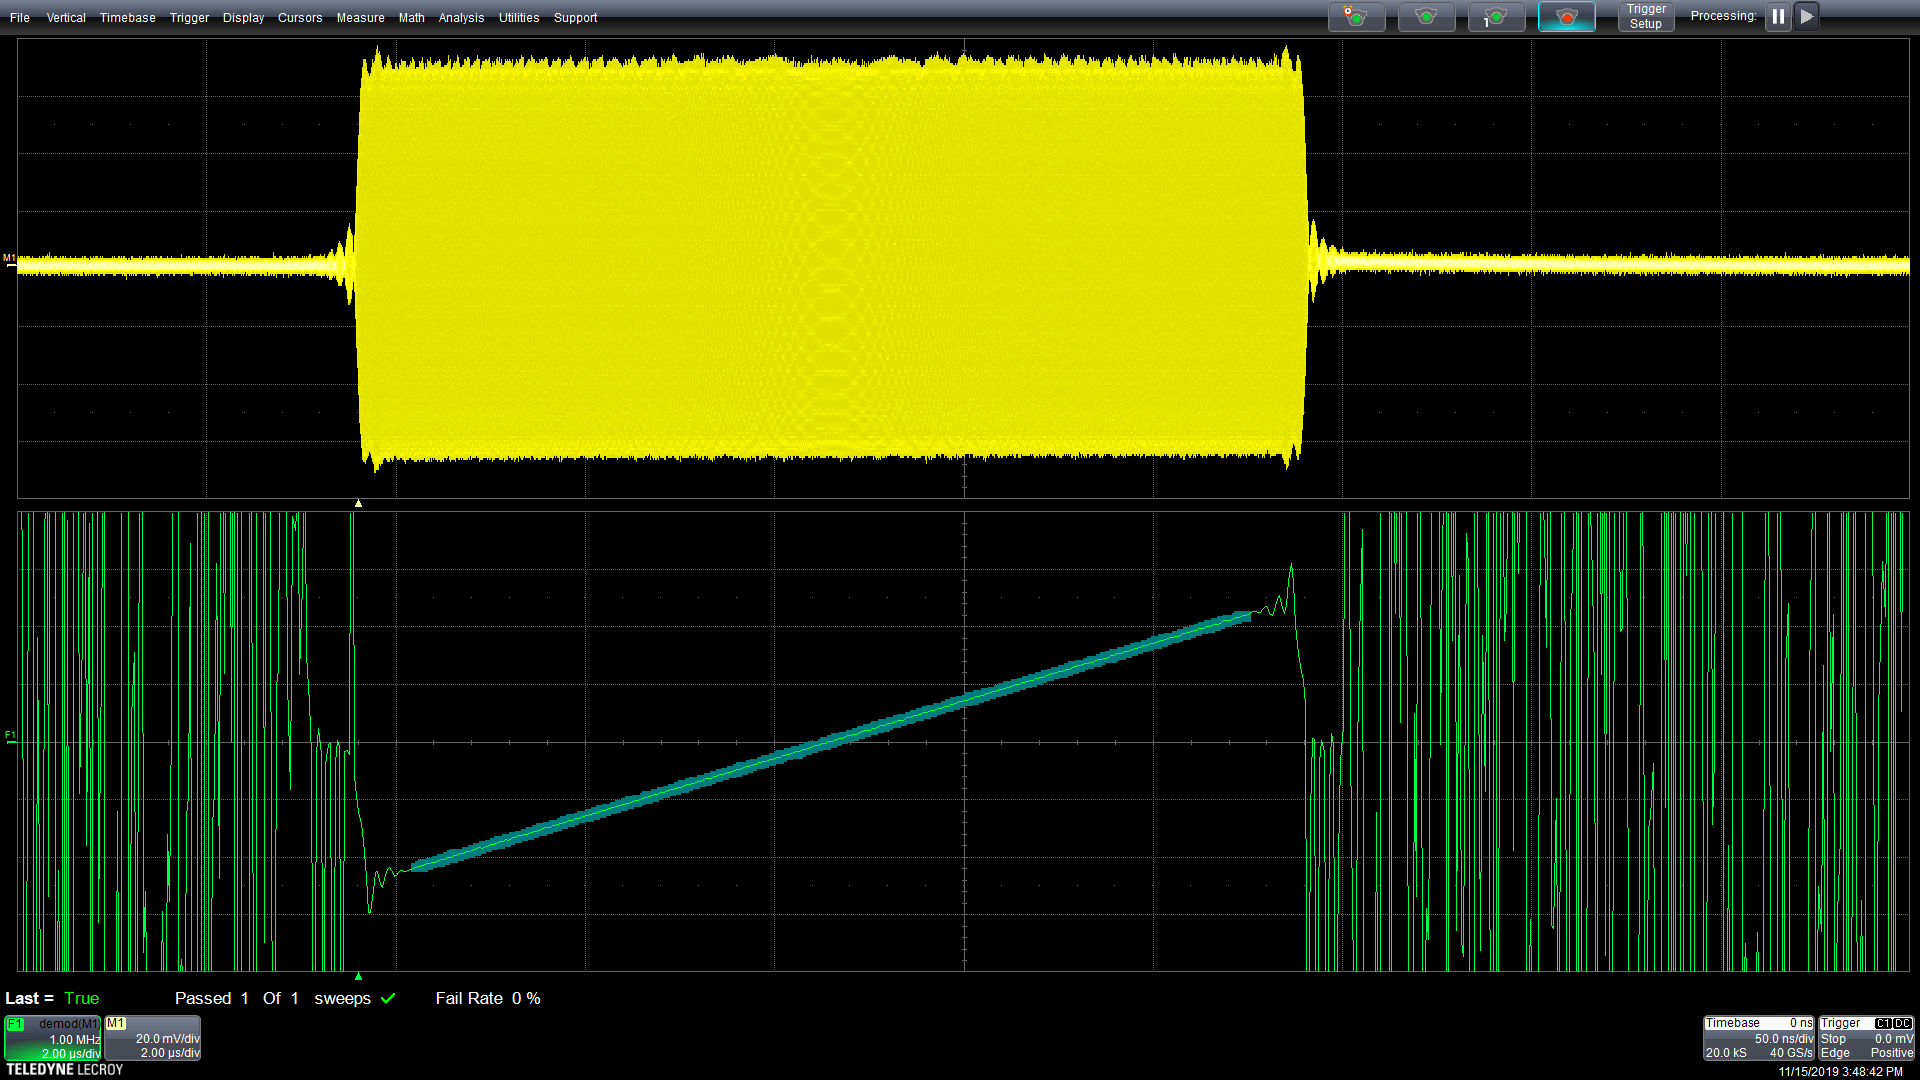Screen dimensions: 1920x1080
Task: Set Single trigger mode icon
Action: [1496, 17]
